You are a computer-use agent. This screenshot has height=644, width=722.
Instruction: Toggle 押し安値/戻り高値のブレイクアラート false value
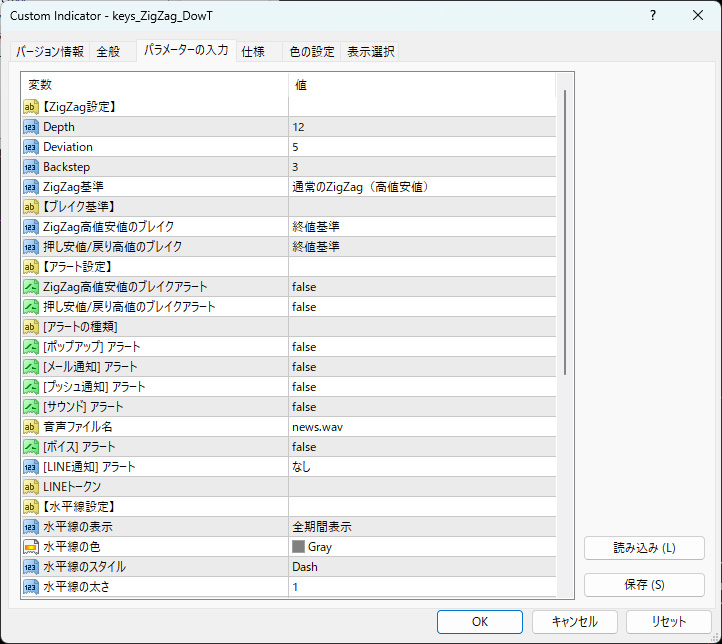(x=422, y=307)
